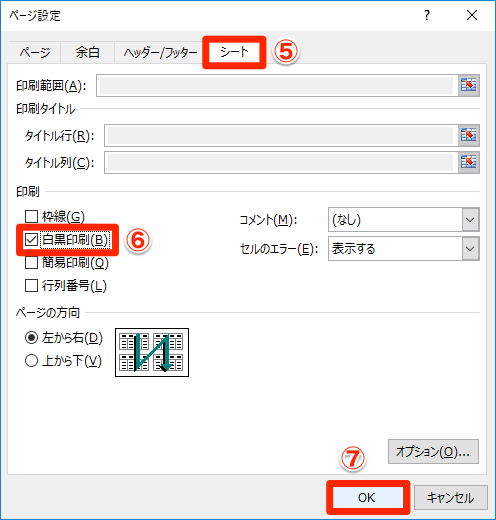Click range selector icon for タイトル行 field
Image resolution: width=496 pixels, height=520 pixels.
(x=468, y=135)
